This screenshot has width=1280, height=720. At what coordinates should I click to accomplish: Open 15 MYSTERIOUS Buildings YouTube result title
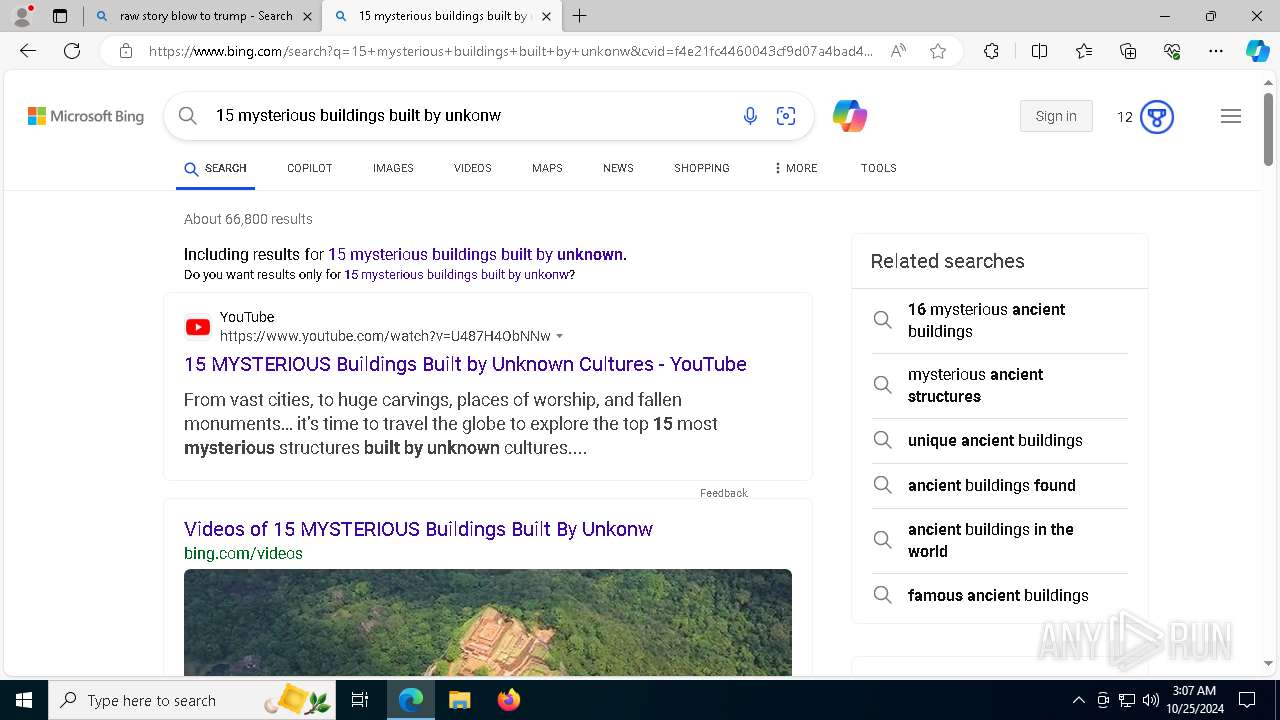point(465,364)
